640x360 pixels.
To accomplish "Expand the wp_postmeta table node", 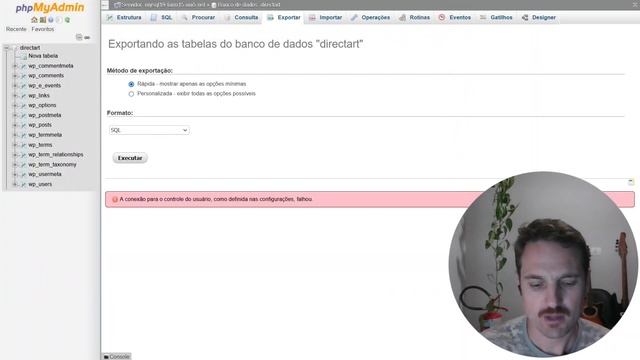I will click(x=15, y=115).
